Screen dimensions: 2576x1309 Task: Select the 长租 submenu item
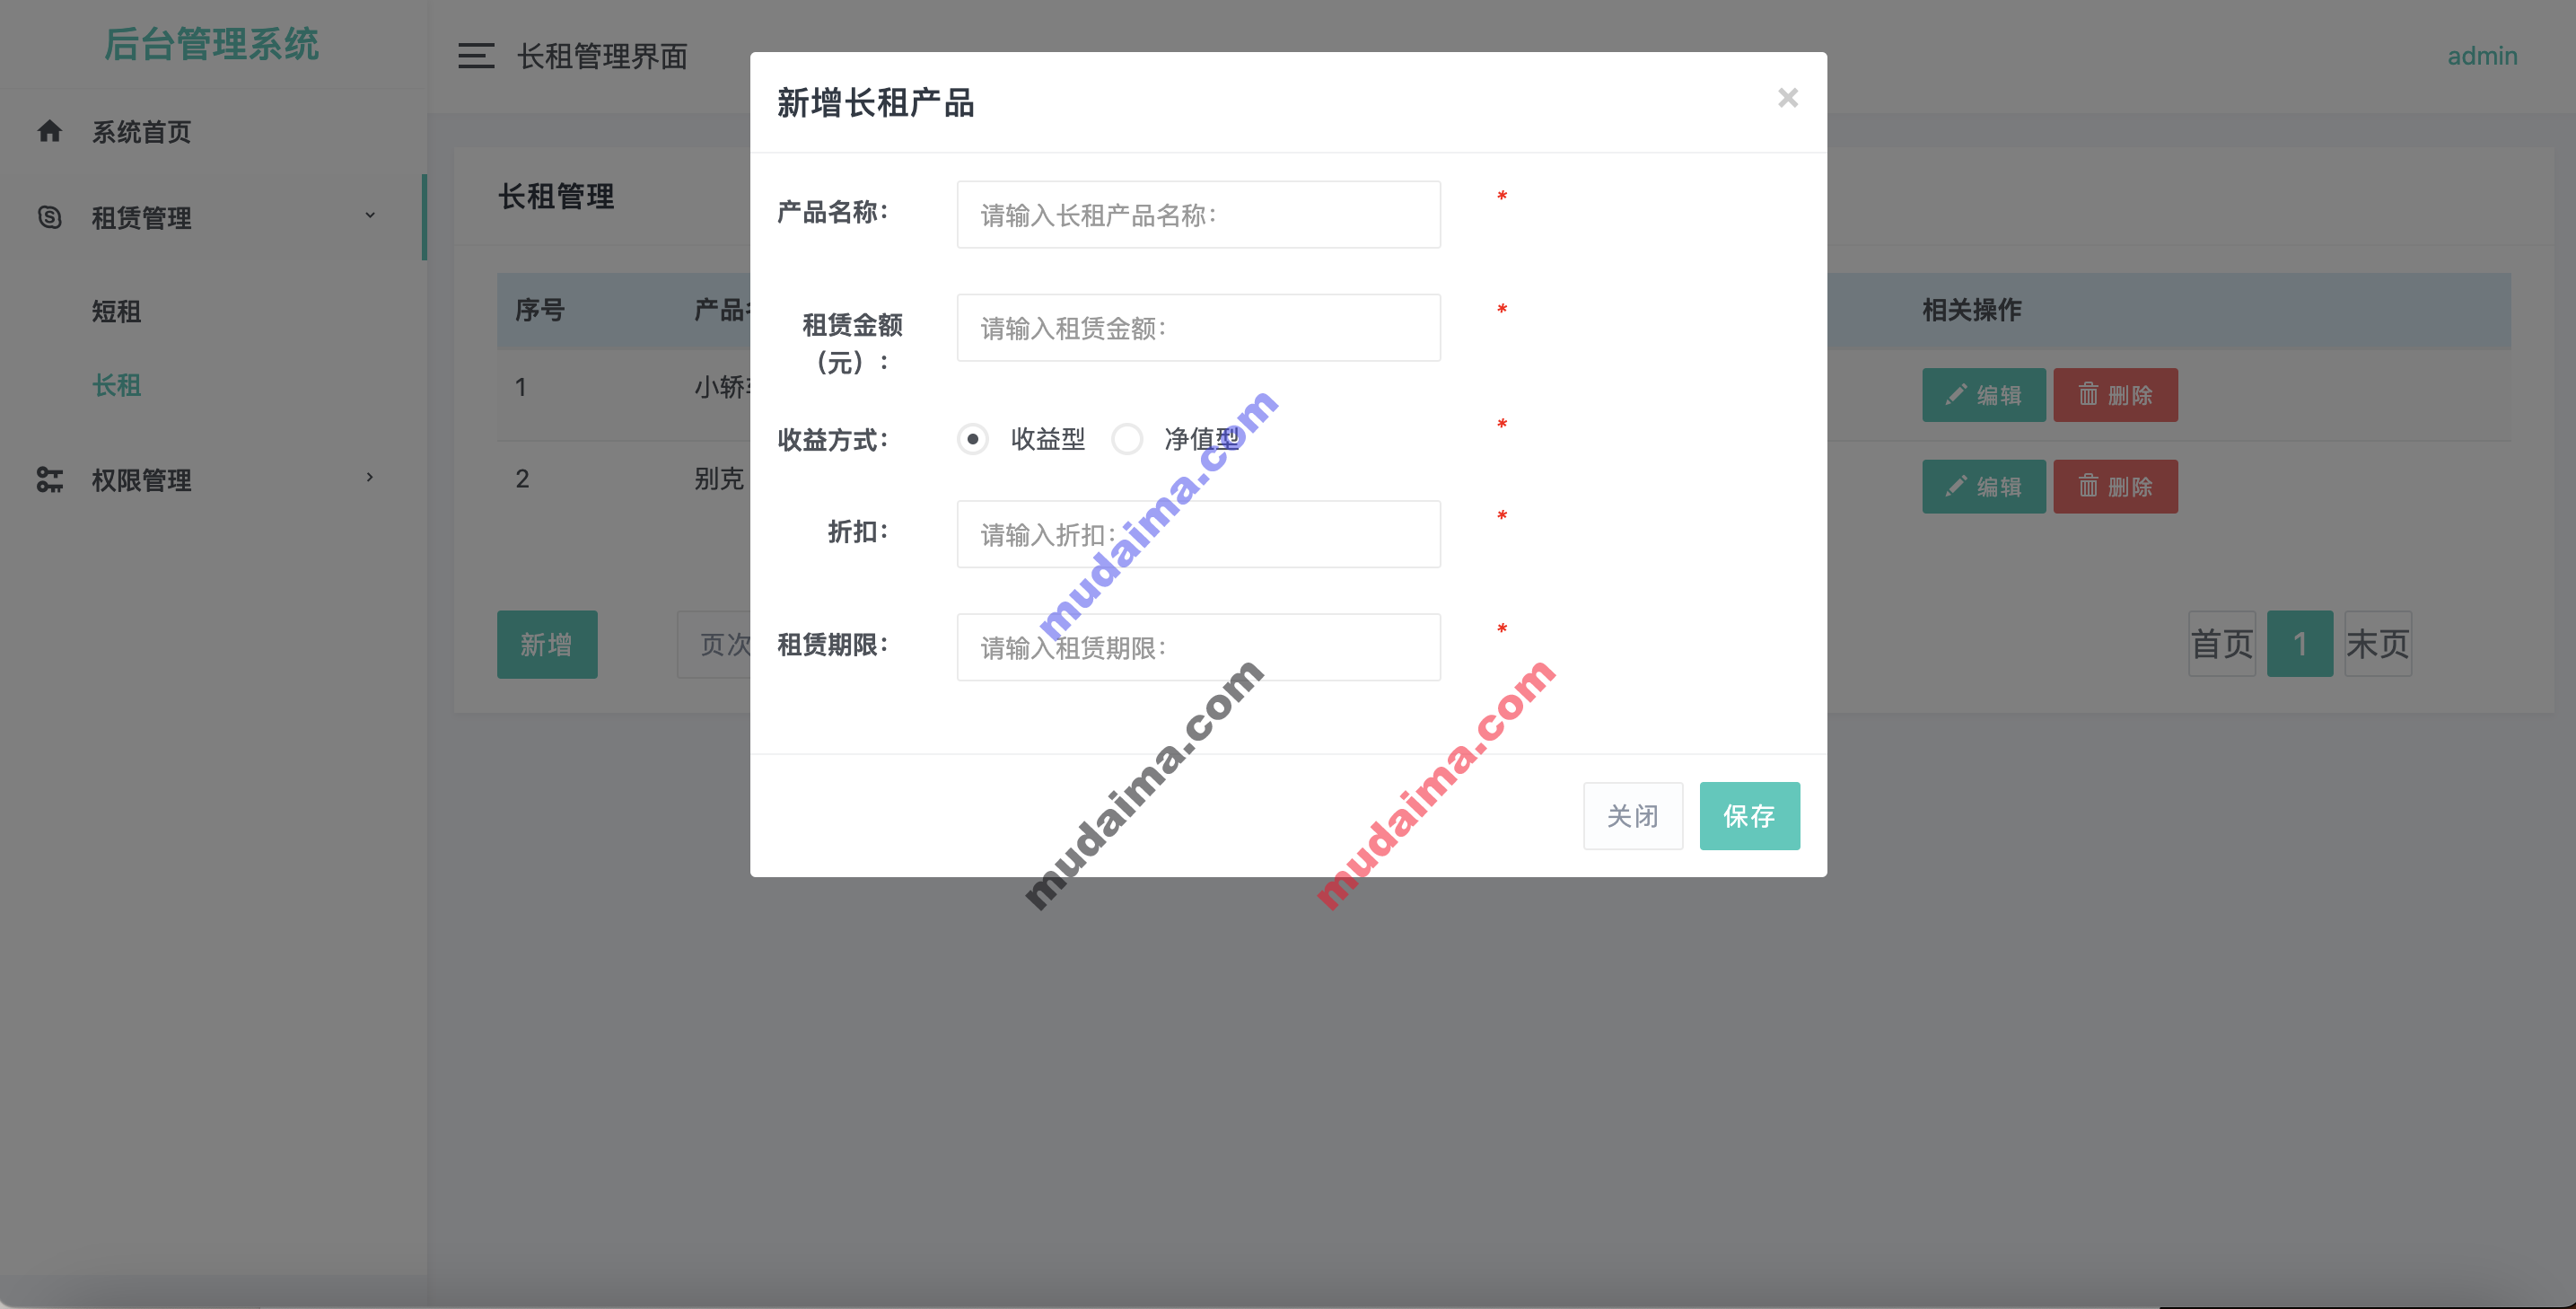click(x=116, y=385)
